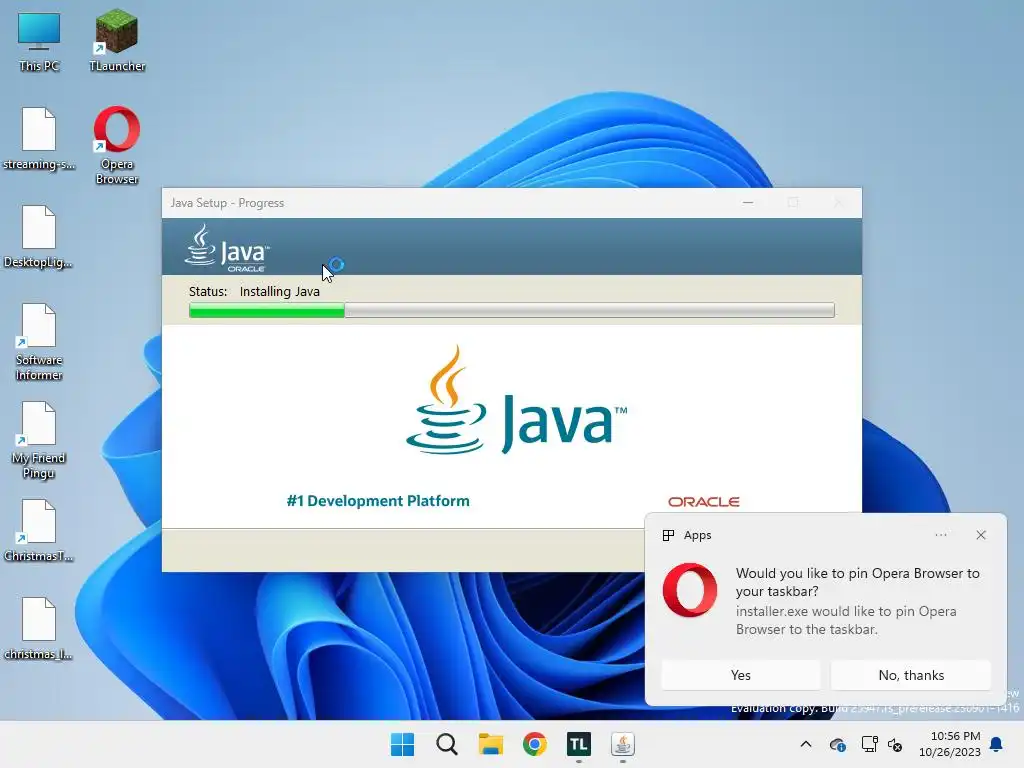The height and width of the screenshot is (768, 1024).
Task: Minimize the Java Setup window
Action: click(x=748, y=202)
